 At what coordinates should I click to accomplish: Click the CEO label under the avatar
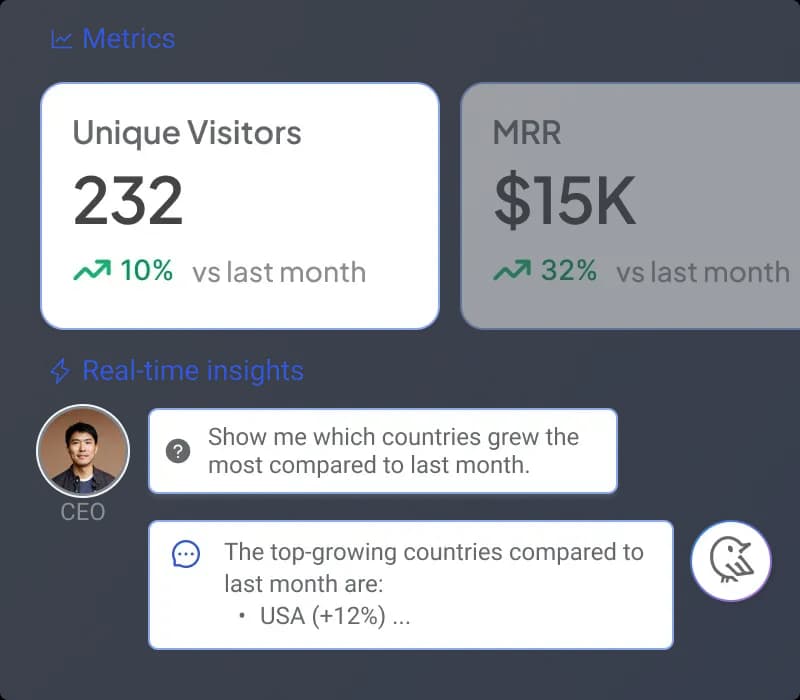click(x=83, y=513)
